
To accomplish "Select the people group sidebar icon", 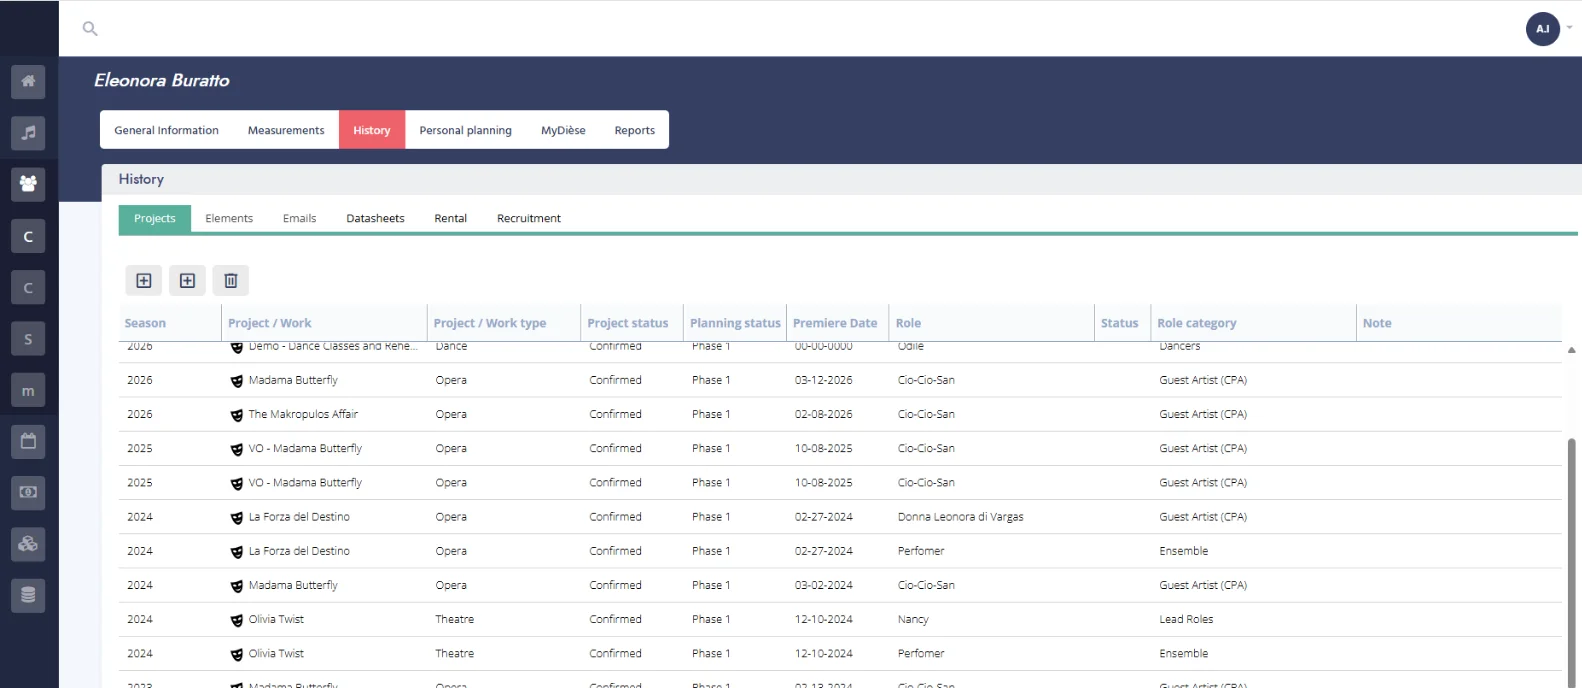I will click(28, 184).
